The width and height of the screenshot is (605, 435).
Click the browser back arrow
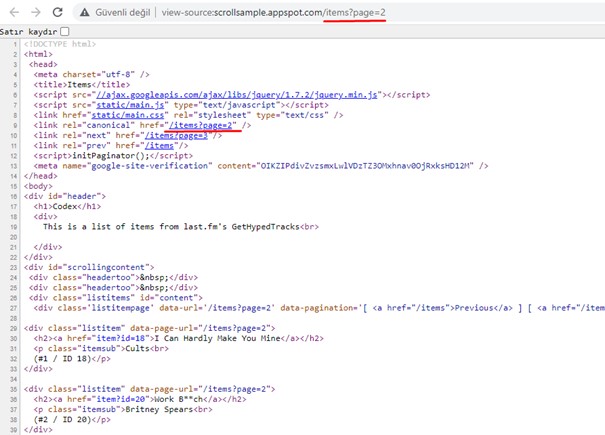[x=14, y=12]
